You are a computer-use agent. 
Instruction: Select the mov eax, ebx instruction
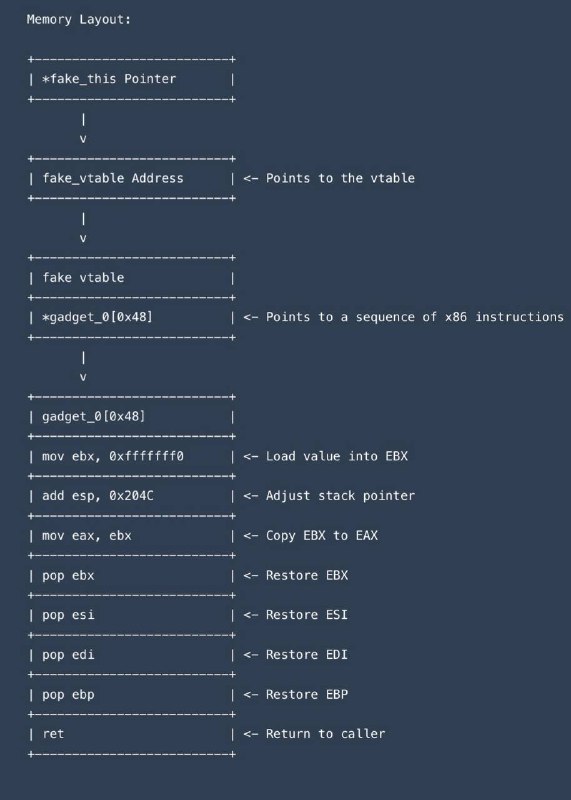click(x=132, y=536)
